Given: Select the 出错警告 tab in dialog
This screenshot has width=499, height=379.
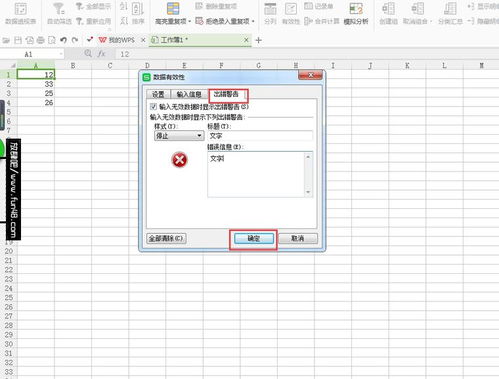Looking at the screenshot, I should pyautogui.click(x=227, y=94).
